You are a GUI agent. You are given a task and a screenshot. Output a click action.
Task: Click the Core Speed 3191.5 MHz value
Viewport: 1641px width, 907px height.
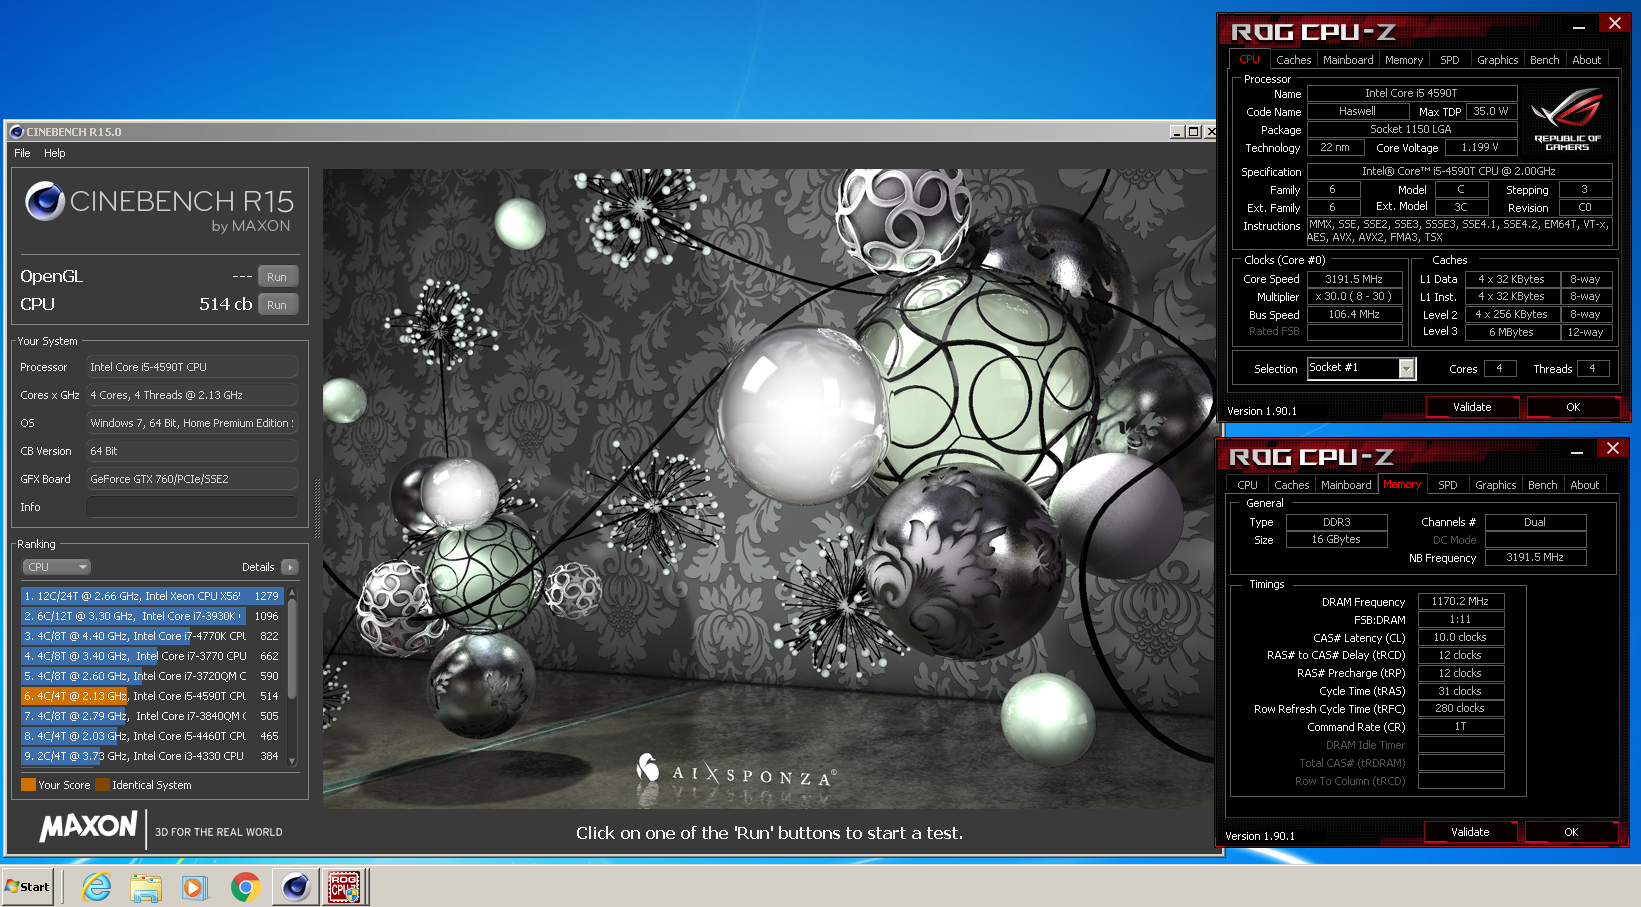point(1354,280)
